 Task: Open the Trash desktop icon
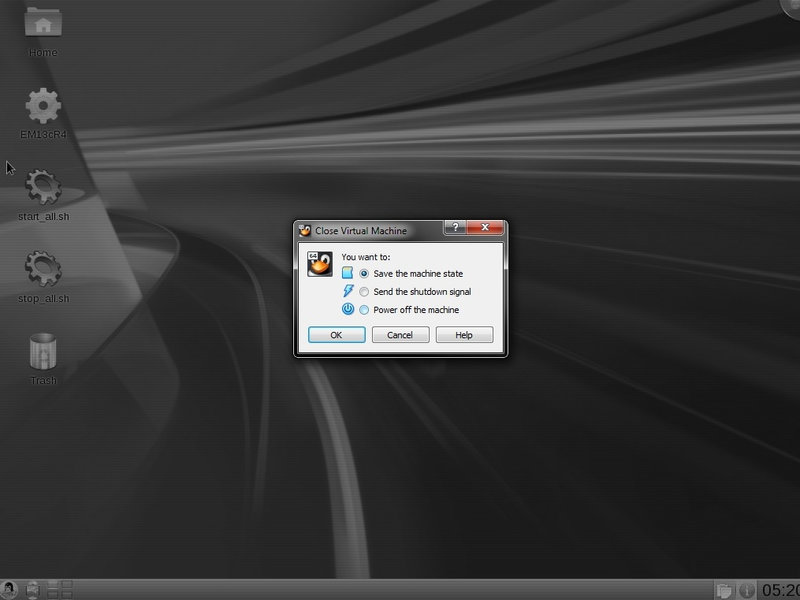[42, 352]
